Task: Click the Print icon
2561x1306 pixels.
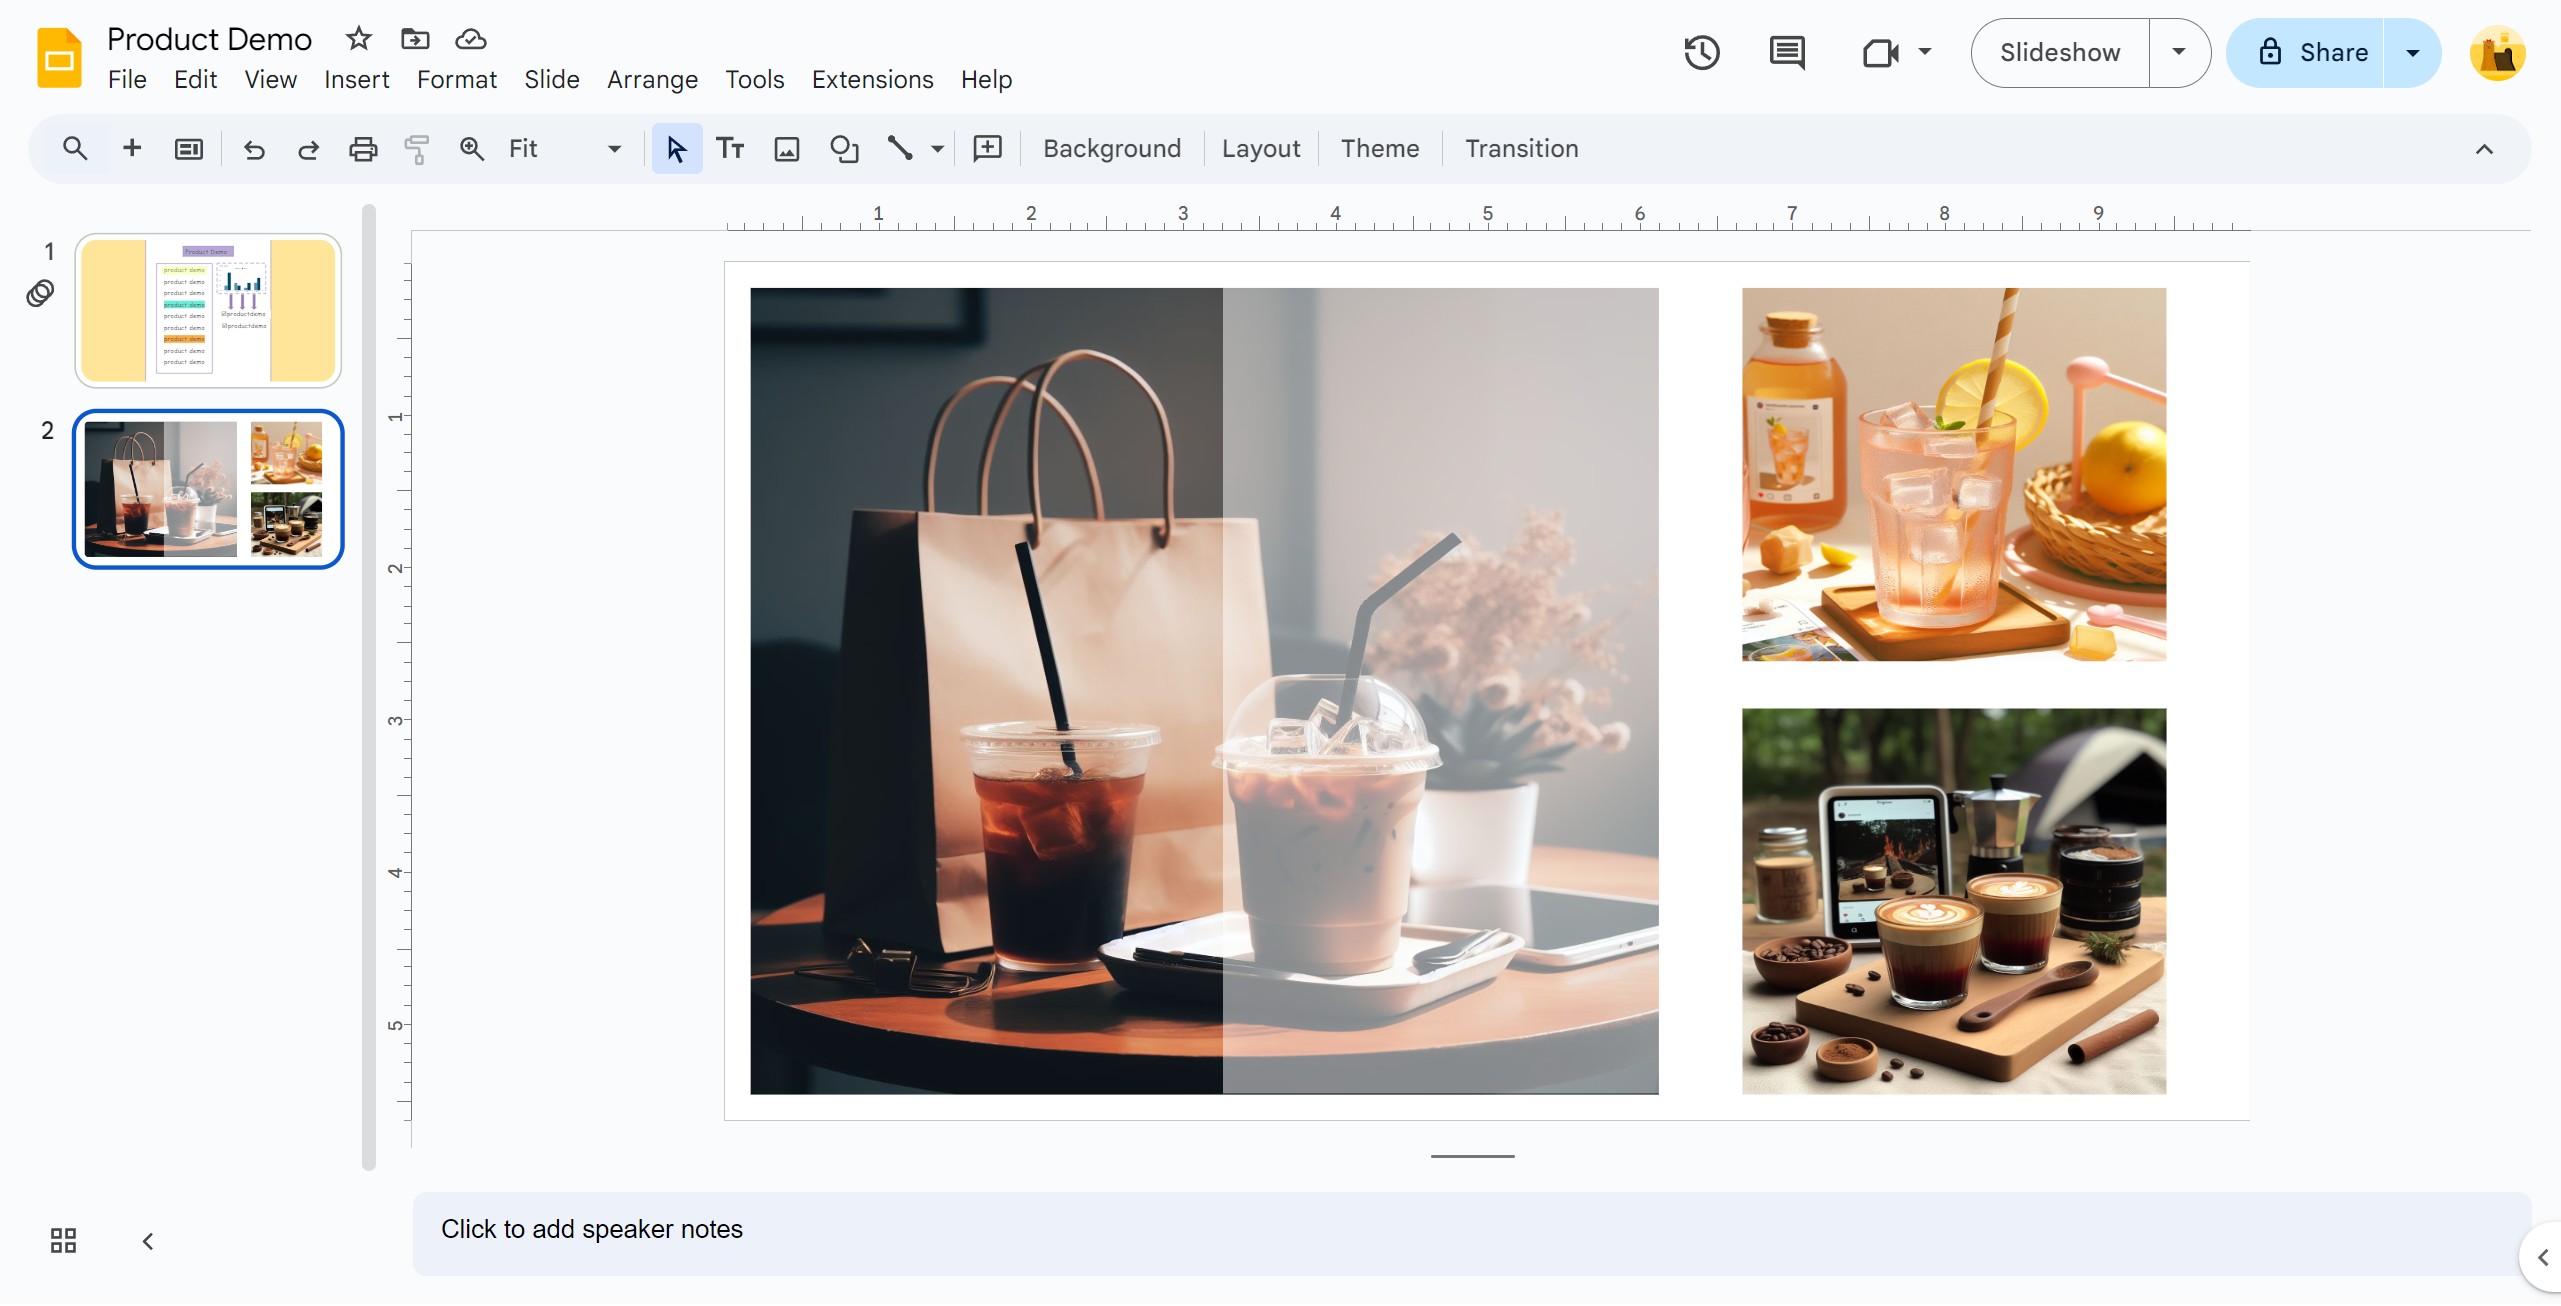Action: 363,149
